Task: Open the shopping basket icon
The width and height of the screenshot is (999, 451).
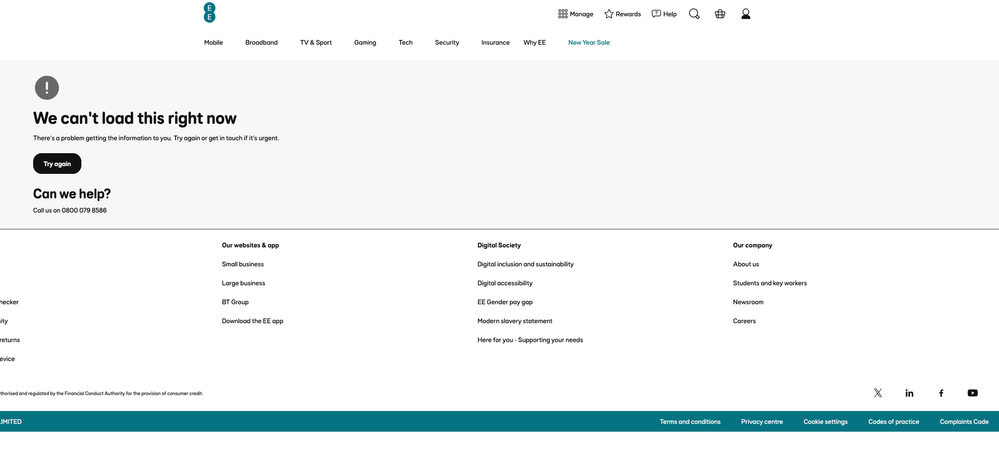Action: tap(720, 14)
